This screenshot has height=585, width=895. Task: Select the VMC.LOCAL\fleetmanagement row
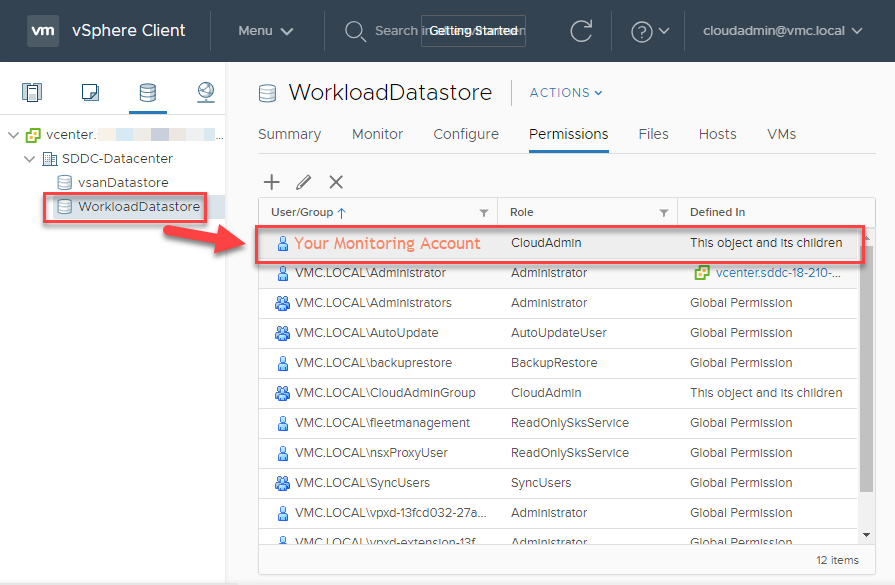[558, 423]
